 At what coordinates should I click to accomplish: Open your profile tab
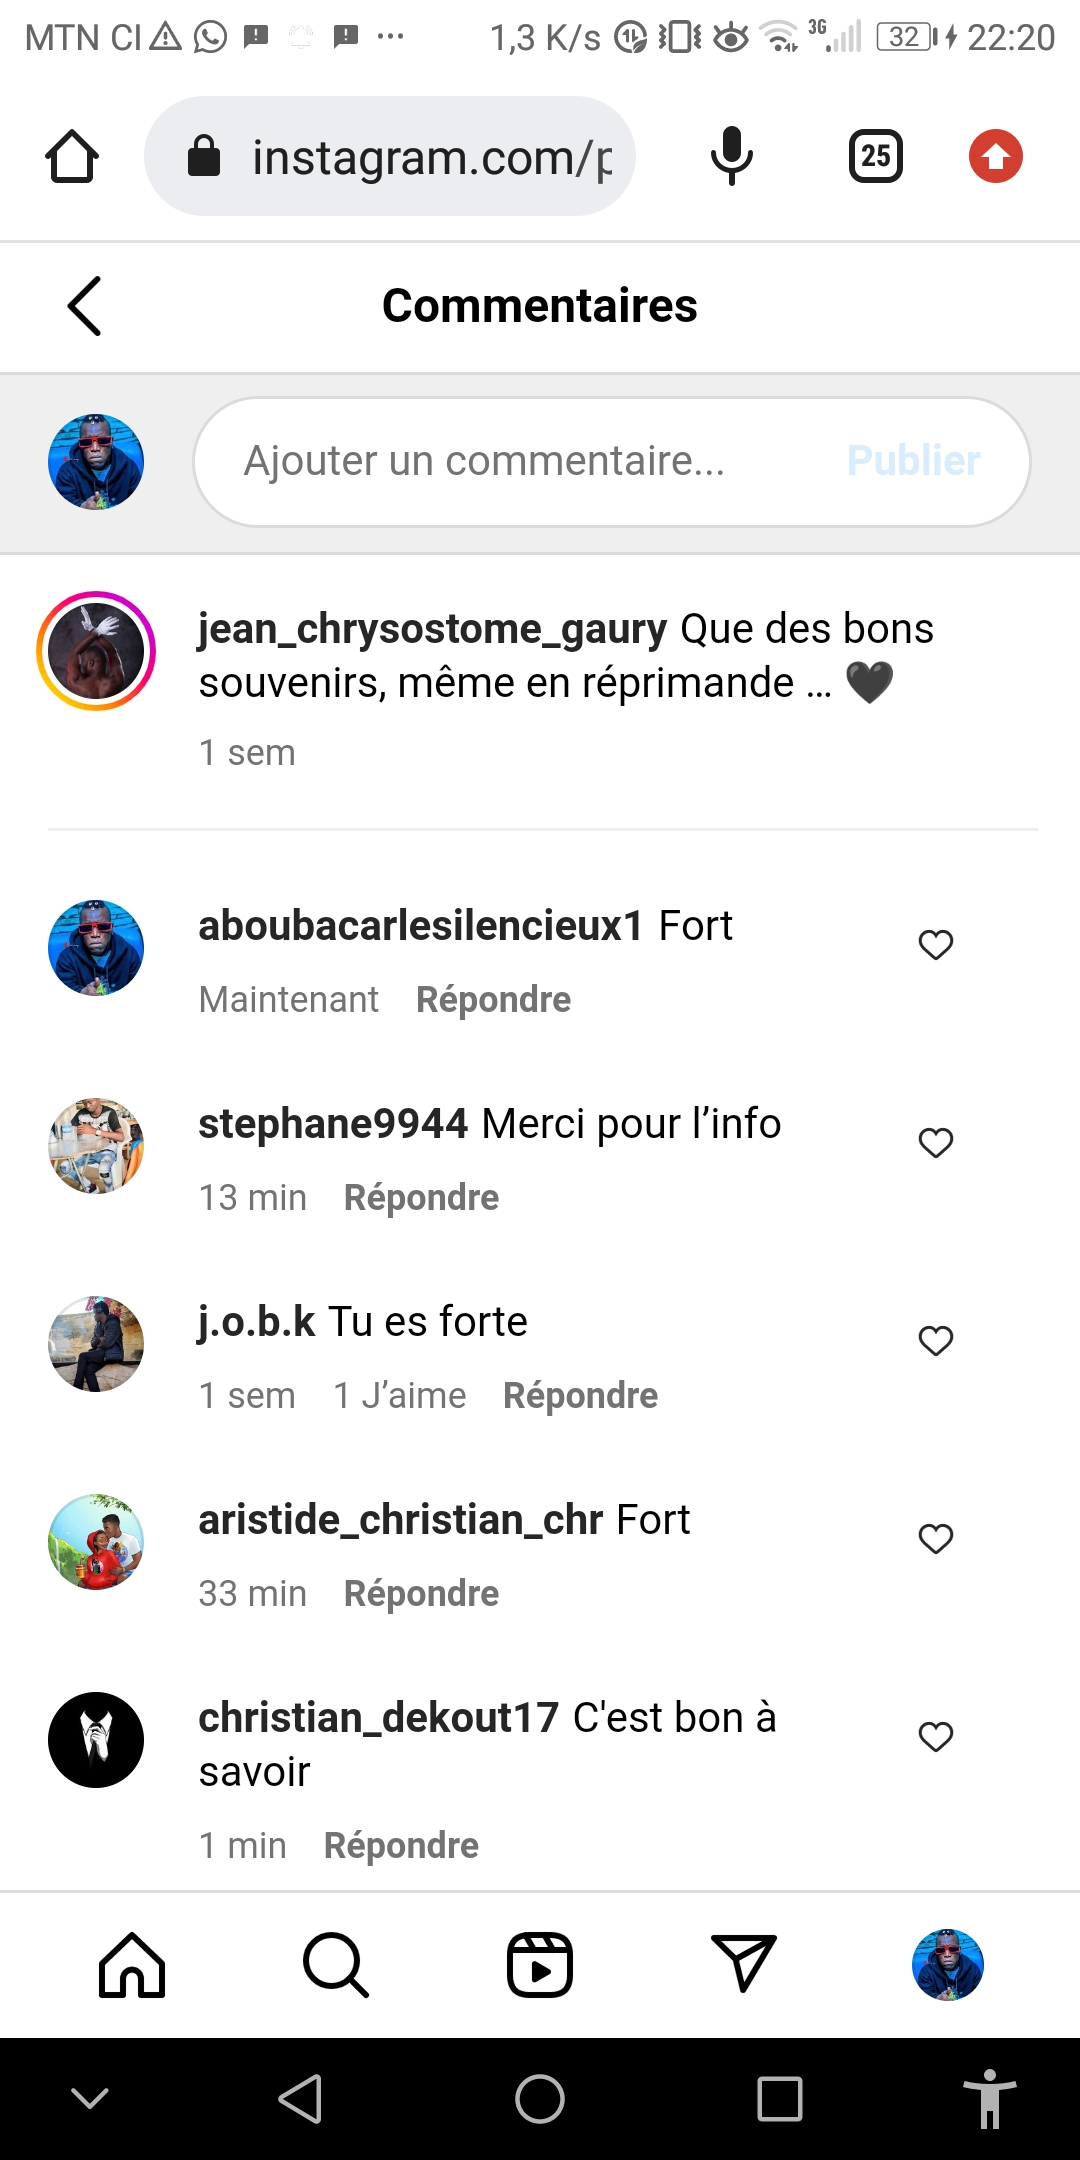(x=947, y=1965)
